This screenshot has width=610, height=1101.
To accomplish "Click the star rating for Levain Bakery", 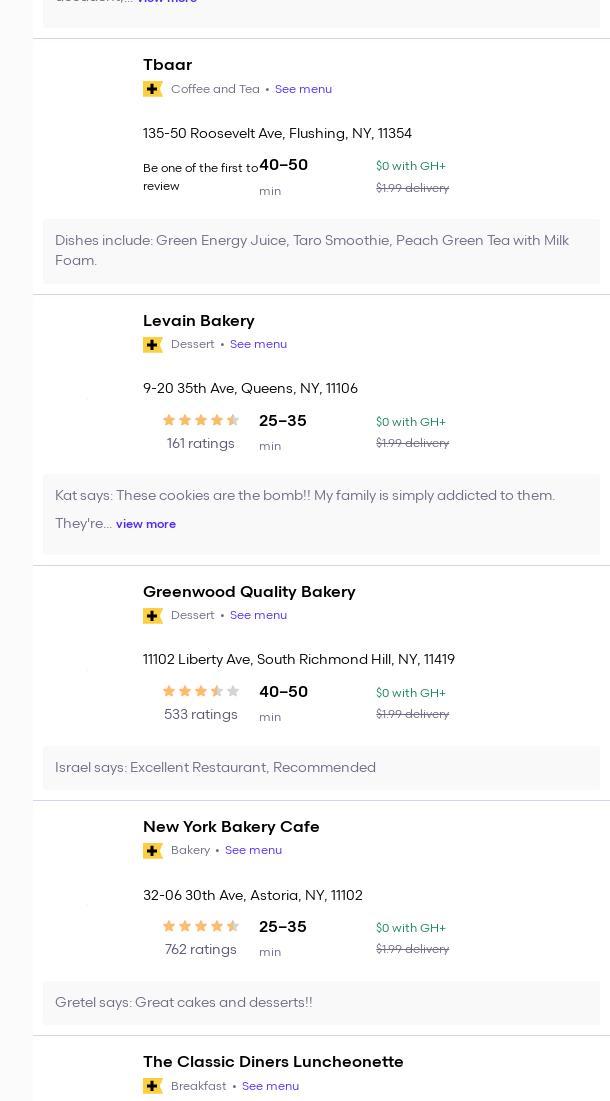I will coord(200,421).
